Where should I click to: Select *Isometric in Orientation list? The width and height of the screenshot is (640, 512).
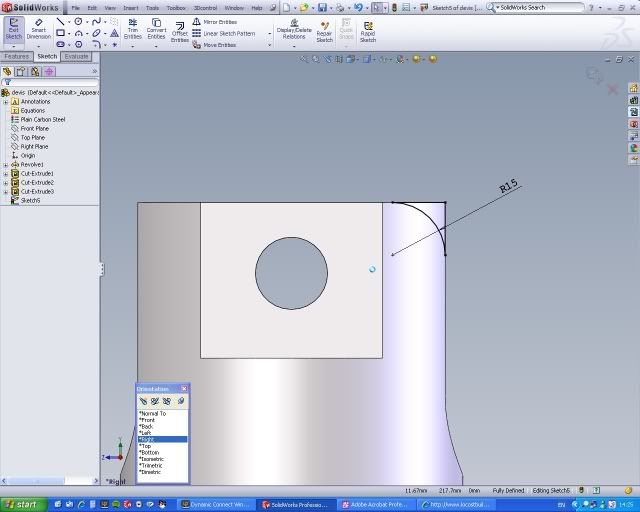coord(156,459)
